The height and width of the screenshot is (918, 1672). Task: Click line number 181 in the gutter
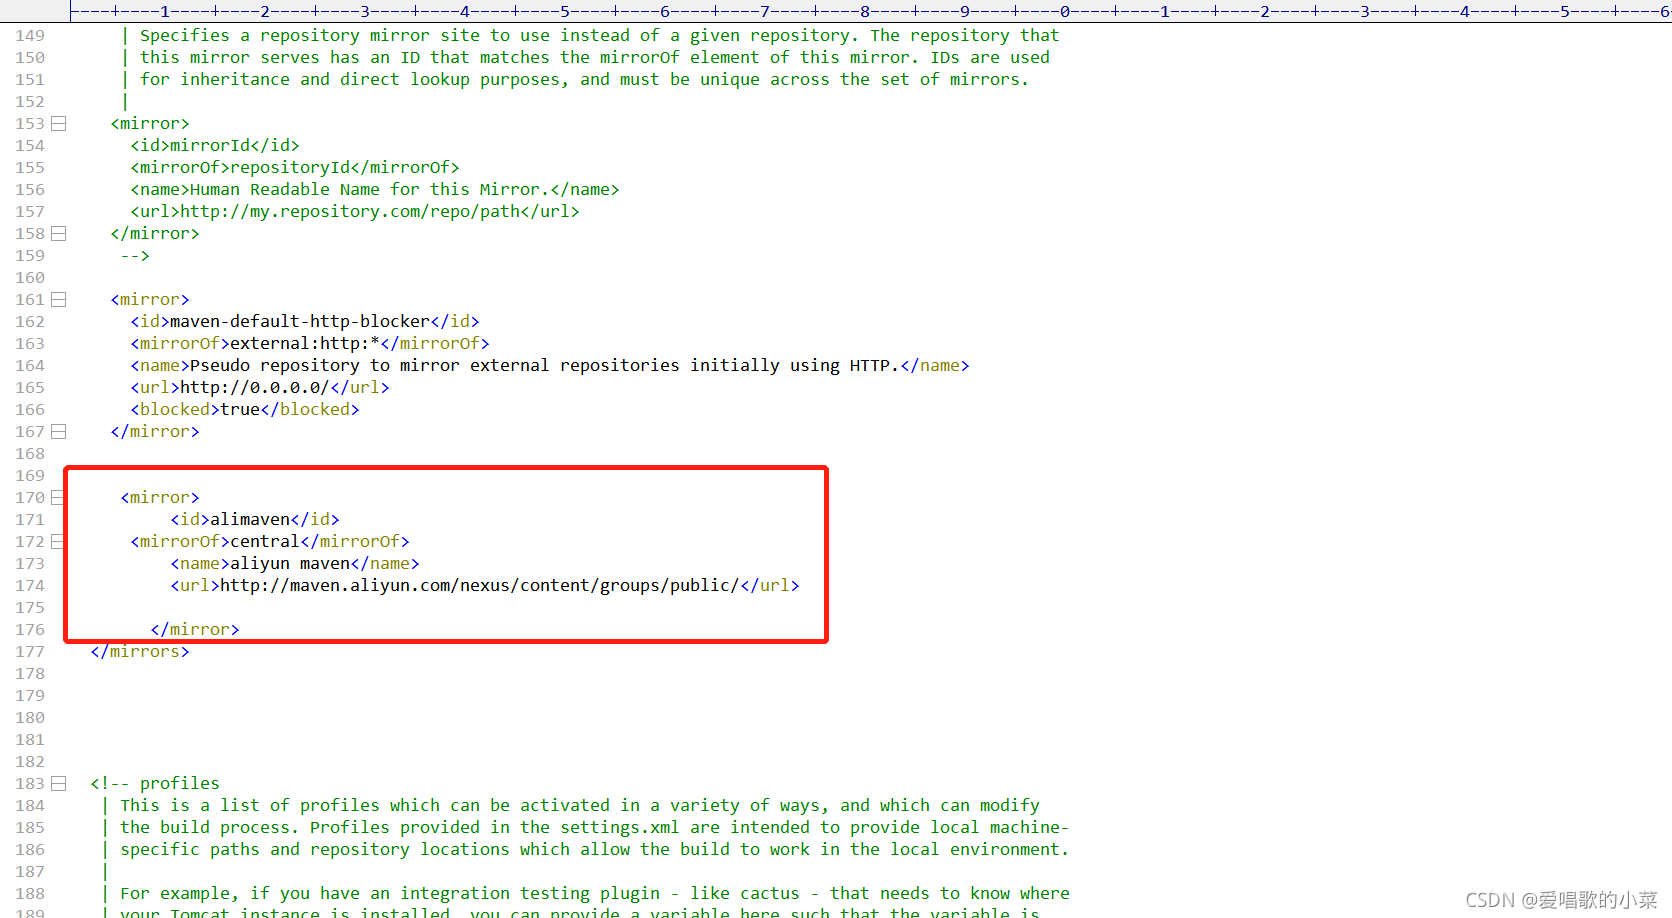tap(30, 740)
